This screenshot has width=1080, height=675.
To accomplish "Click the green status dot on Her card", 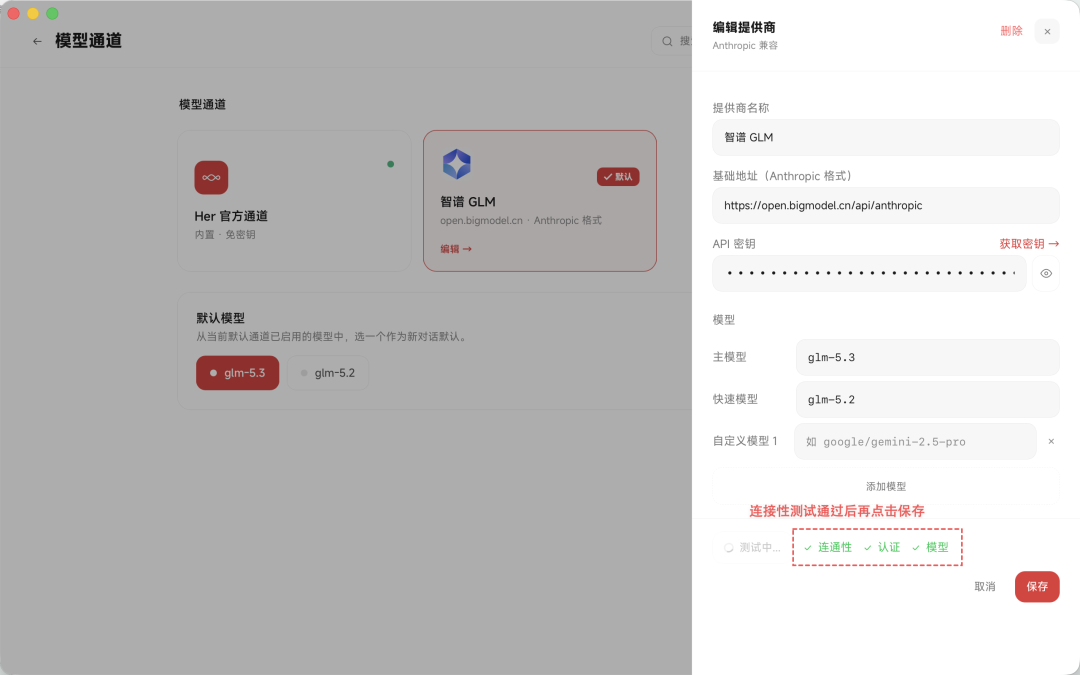I will (x=391, y=164).
